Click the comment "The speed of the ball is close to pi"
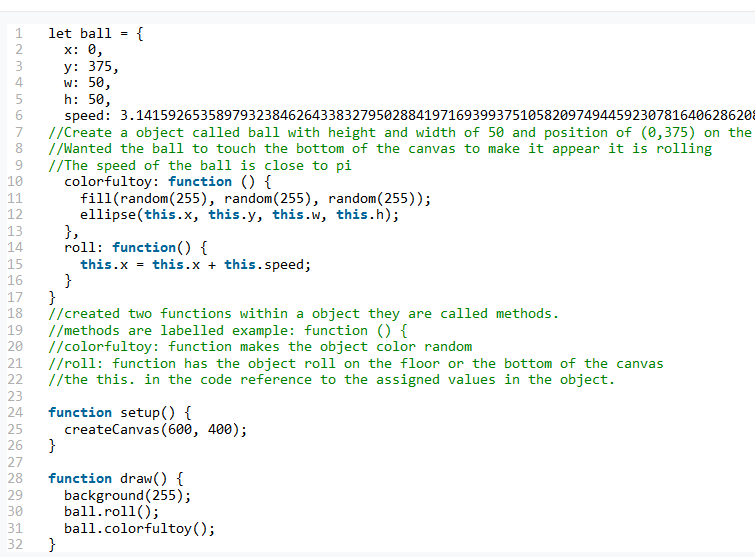This screenshot has width=755, height=557. click(195, 165)
